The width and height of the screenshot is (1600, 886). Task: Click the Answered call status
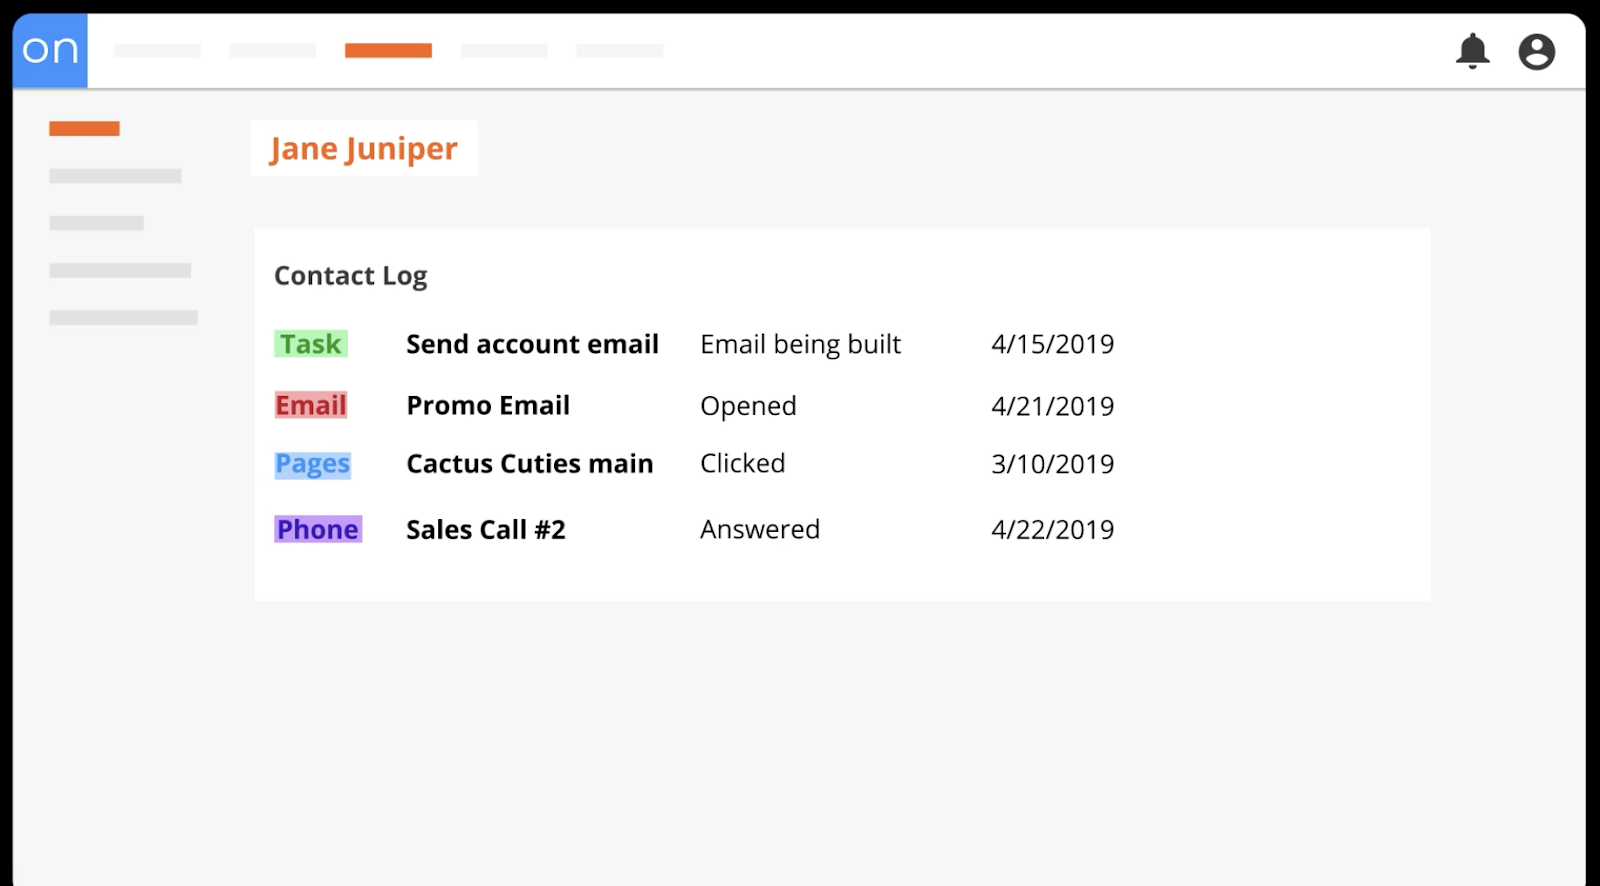click(x=760, y=529)
